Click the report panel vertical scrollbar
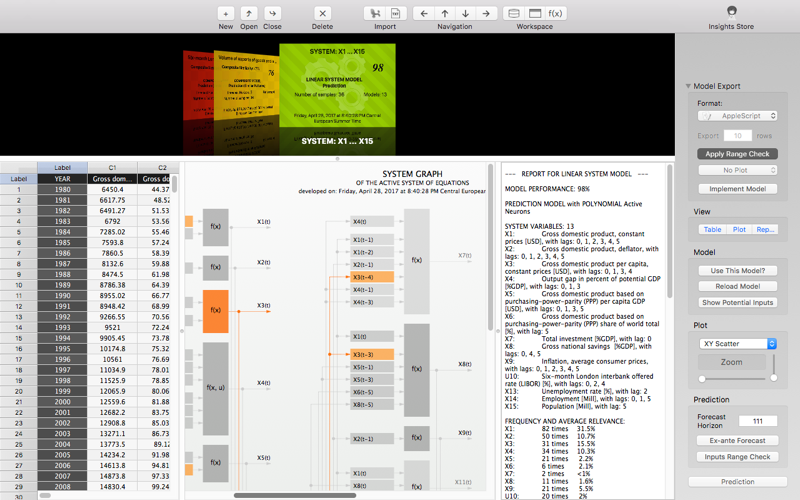 pyautogui.click(x=669, y=231)
